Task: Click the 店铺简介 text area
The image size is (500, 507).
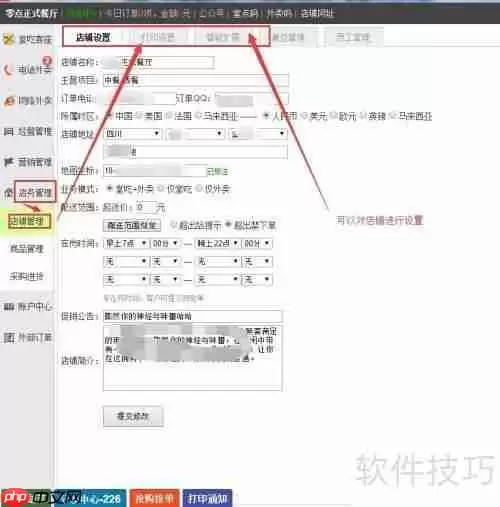Action: [193, 358]
